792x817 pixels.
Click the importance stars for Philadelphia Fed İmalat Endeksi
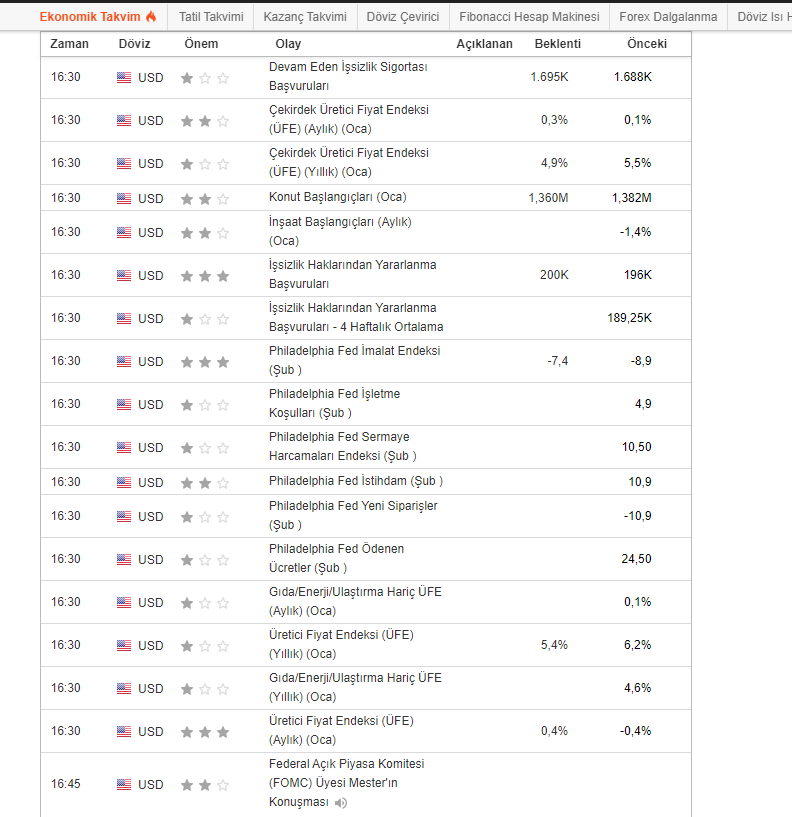[204, 361]
